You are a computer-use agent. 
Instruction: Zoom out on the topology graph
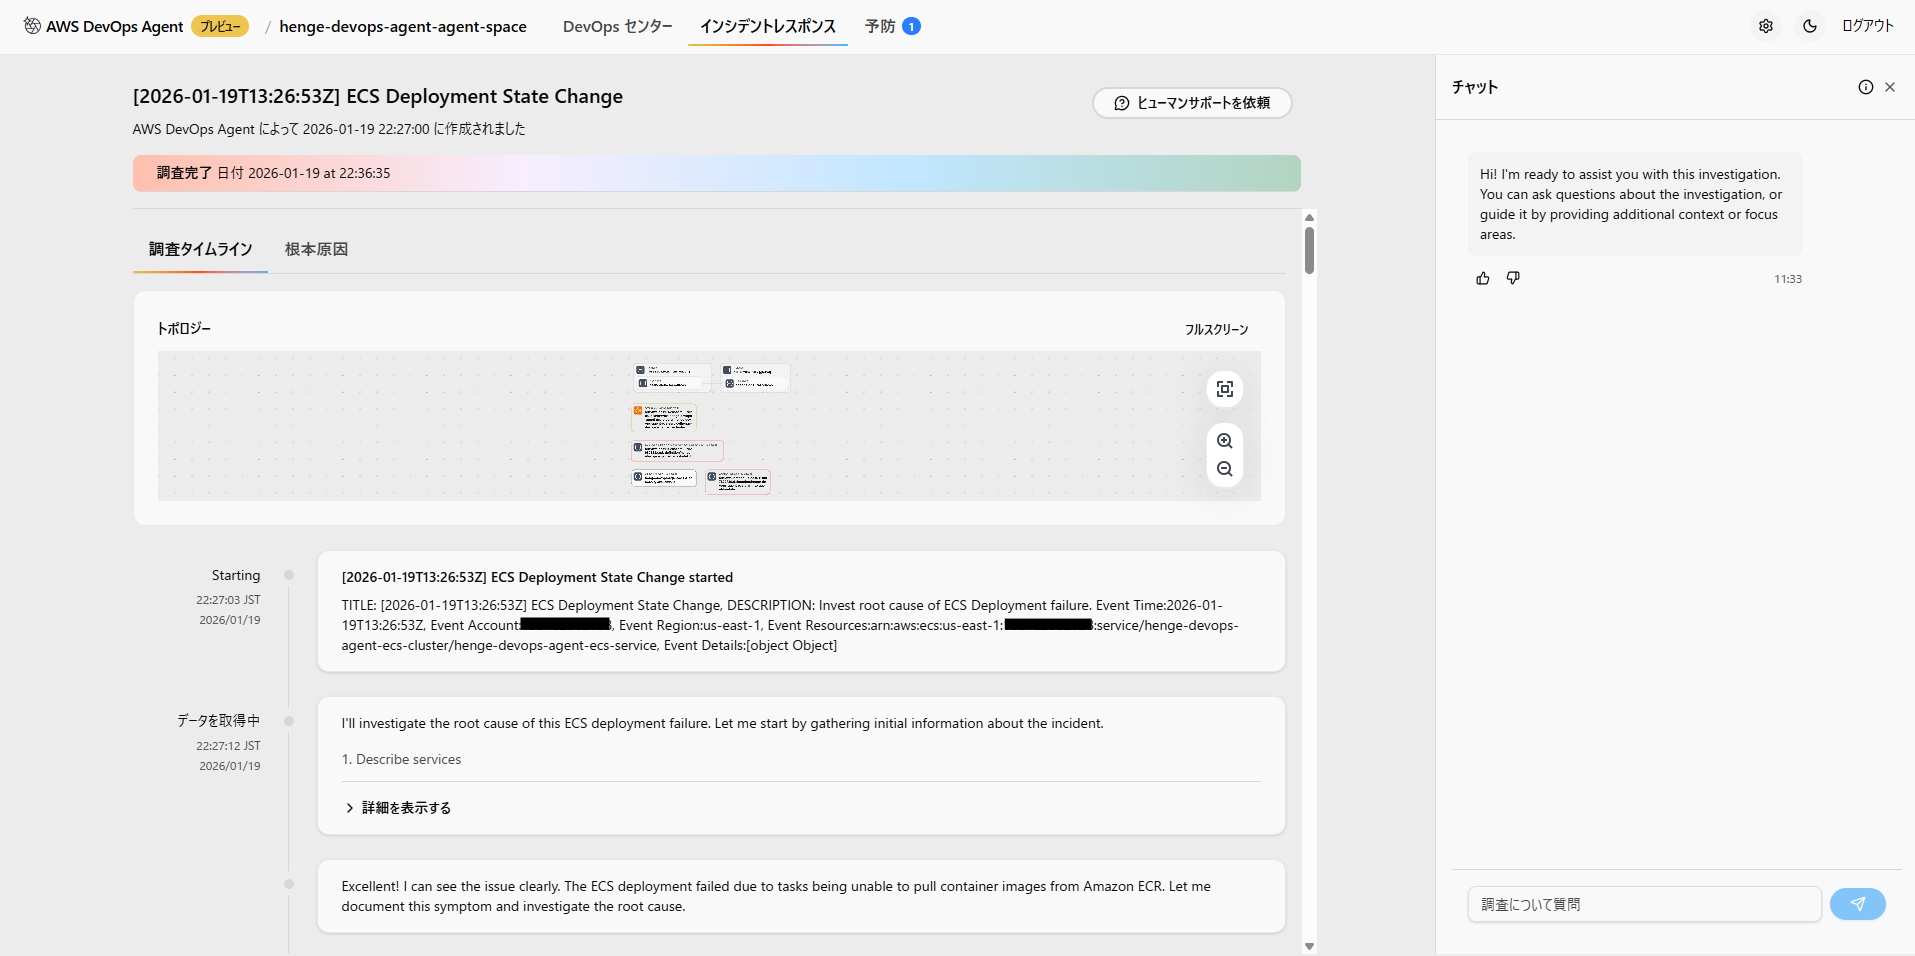[x=1225, y=469]
